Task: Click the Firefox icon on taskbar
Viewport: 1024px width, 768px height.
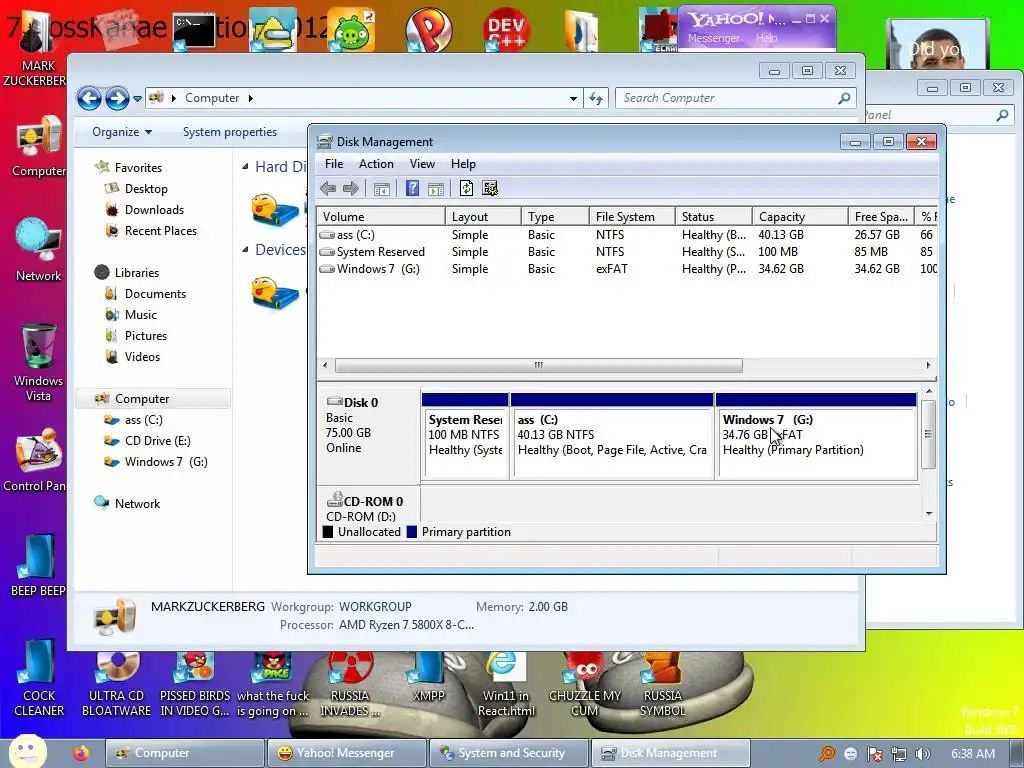Action: [81, 754]
